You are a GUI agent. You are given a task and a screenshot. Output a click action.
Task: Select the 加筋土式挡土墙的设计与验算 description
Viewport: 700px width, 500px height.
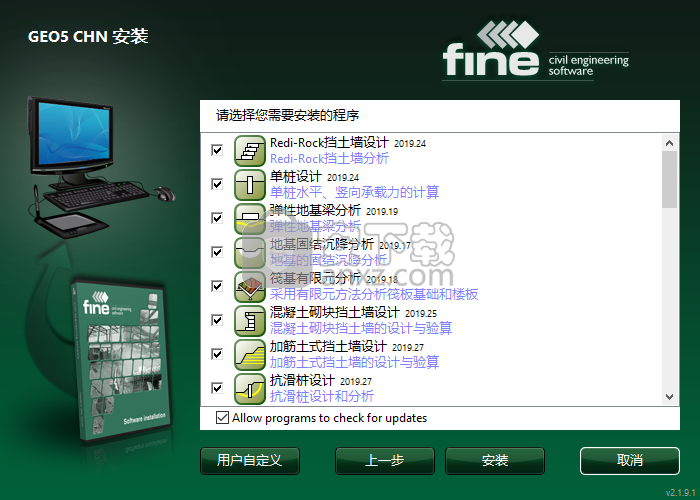(354, 362)
